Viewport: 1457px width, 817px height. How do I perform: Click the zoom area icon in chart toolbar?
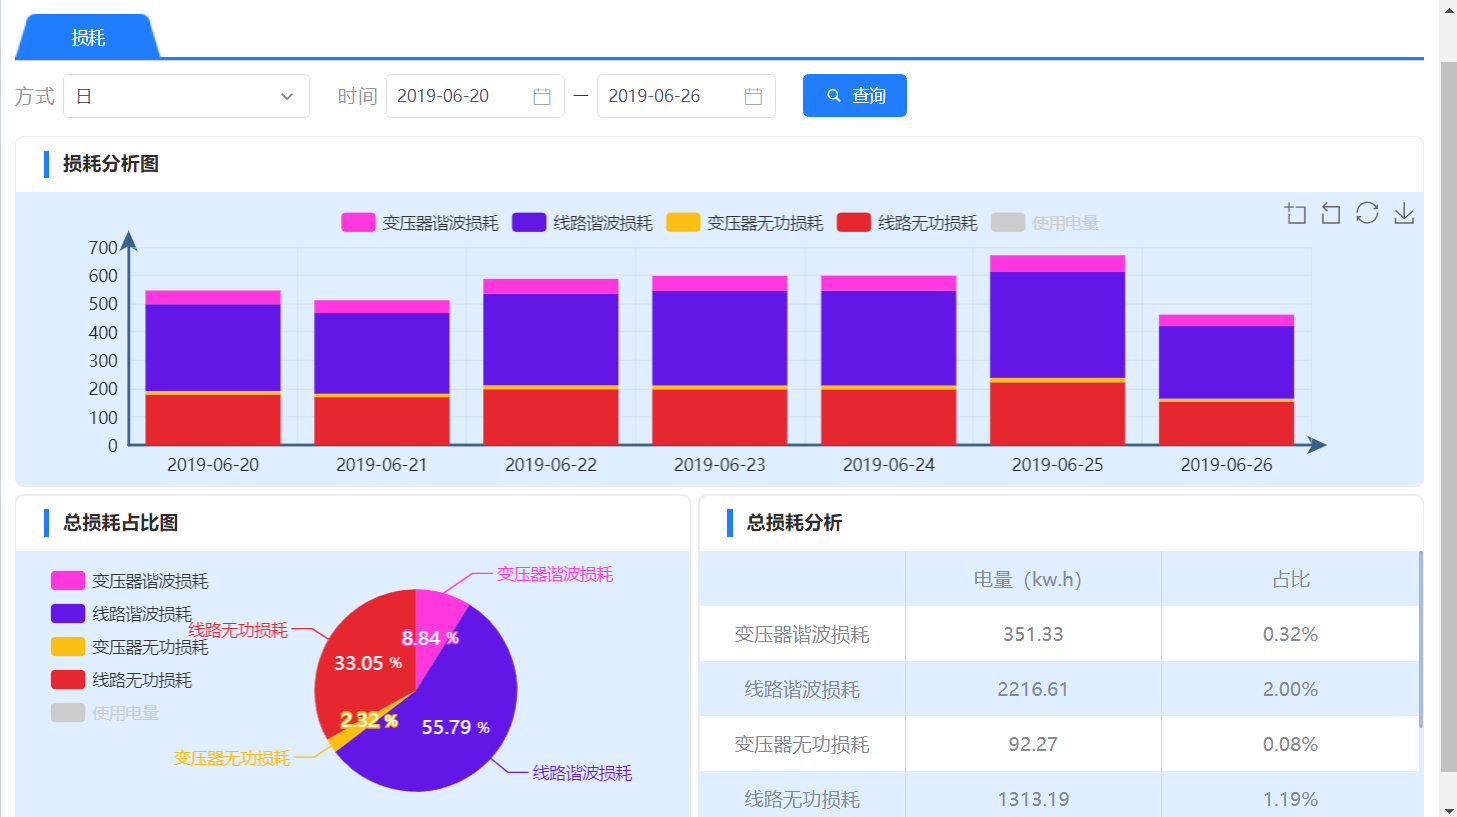pyautogui.click(x=1295, y=213)
